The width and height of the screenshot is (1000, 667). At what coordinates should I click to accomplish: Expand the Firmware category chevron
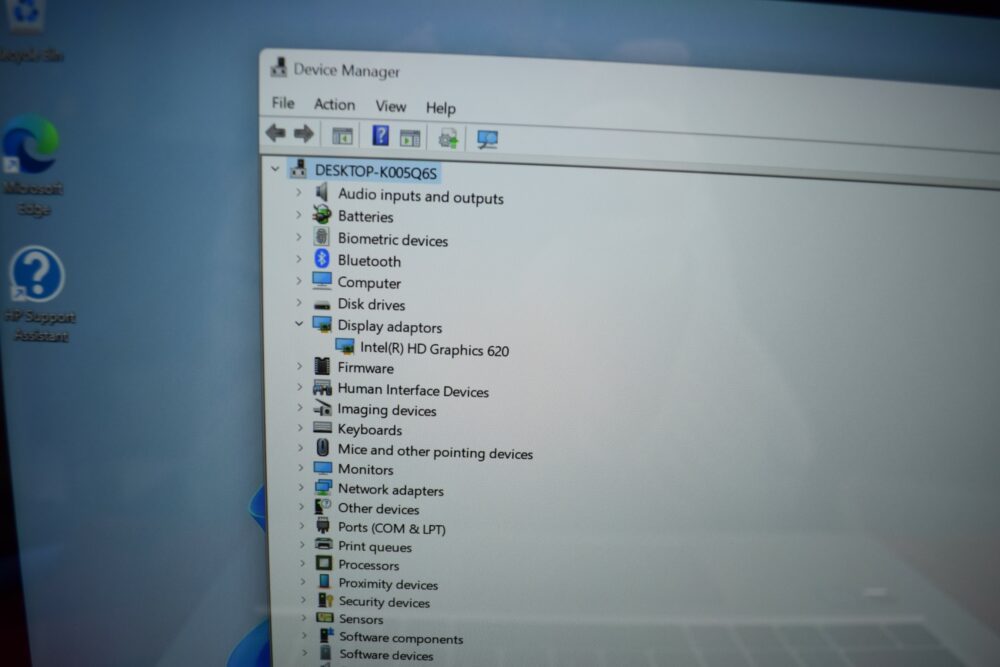coord(299,366)
